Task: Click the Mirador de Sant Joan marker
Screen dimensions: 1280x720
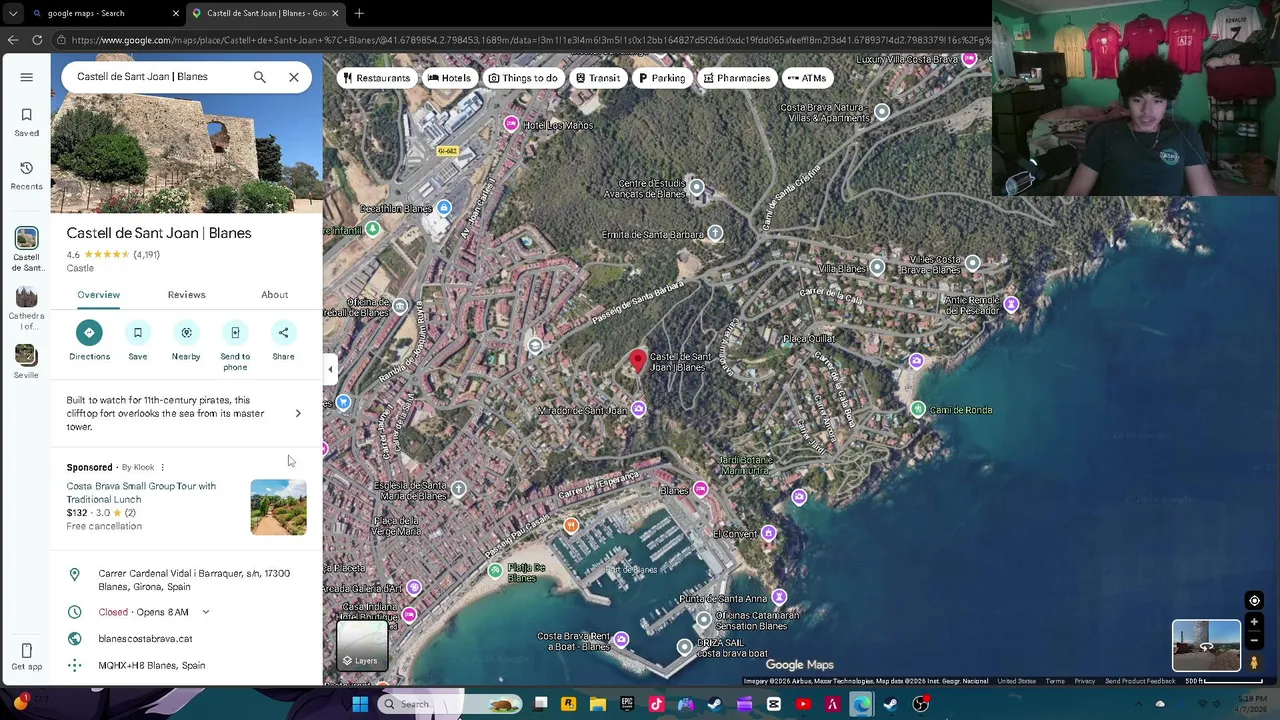Action: [638, 409]
